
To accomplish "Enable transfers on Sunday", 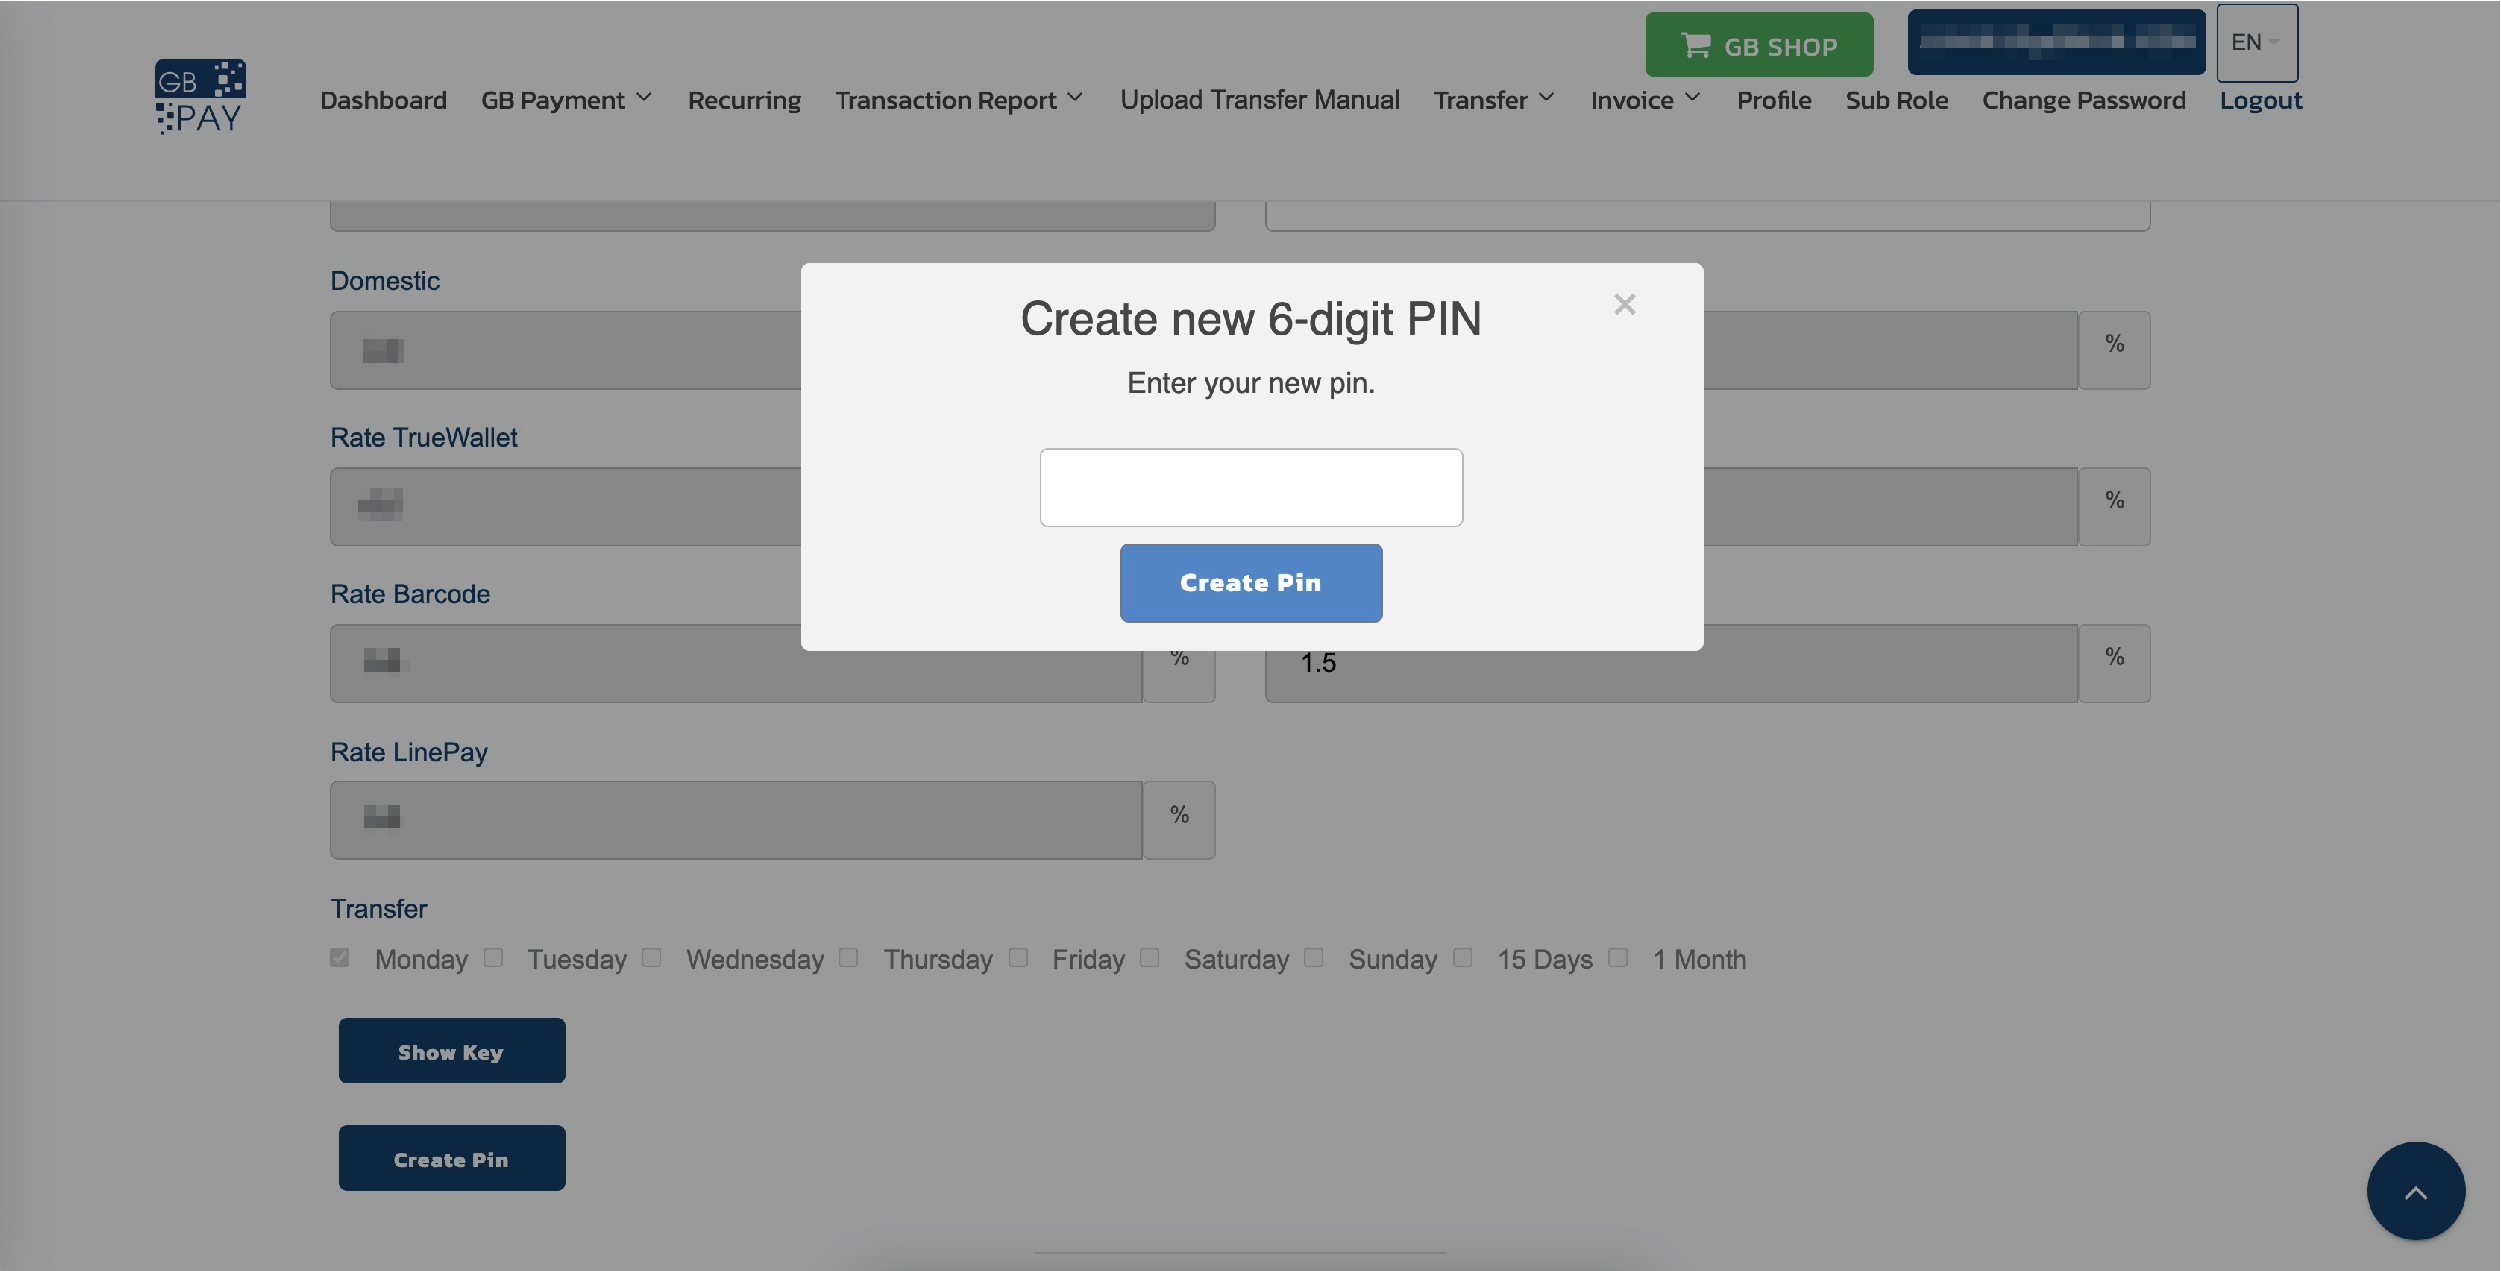I will (1313, 957).
